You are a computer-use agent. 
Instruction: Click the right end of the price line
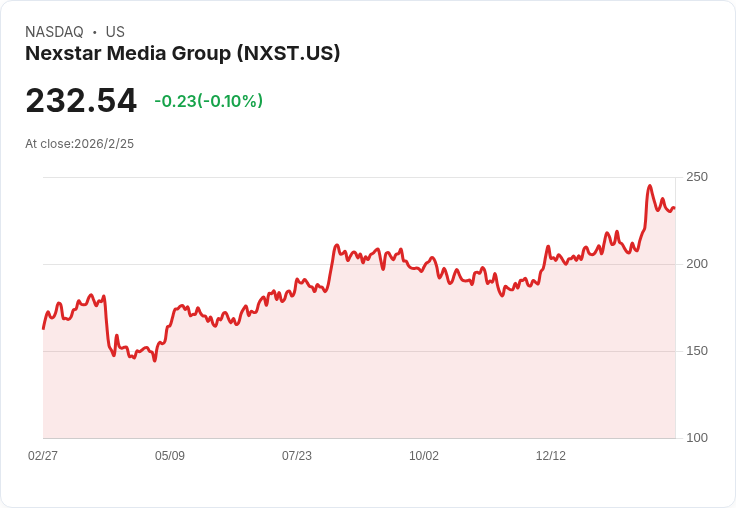(674, 208)
